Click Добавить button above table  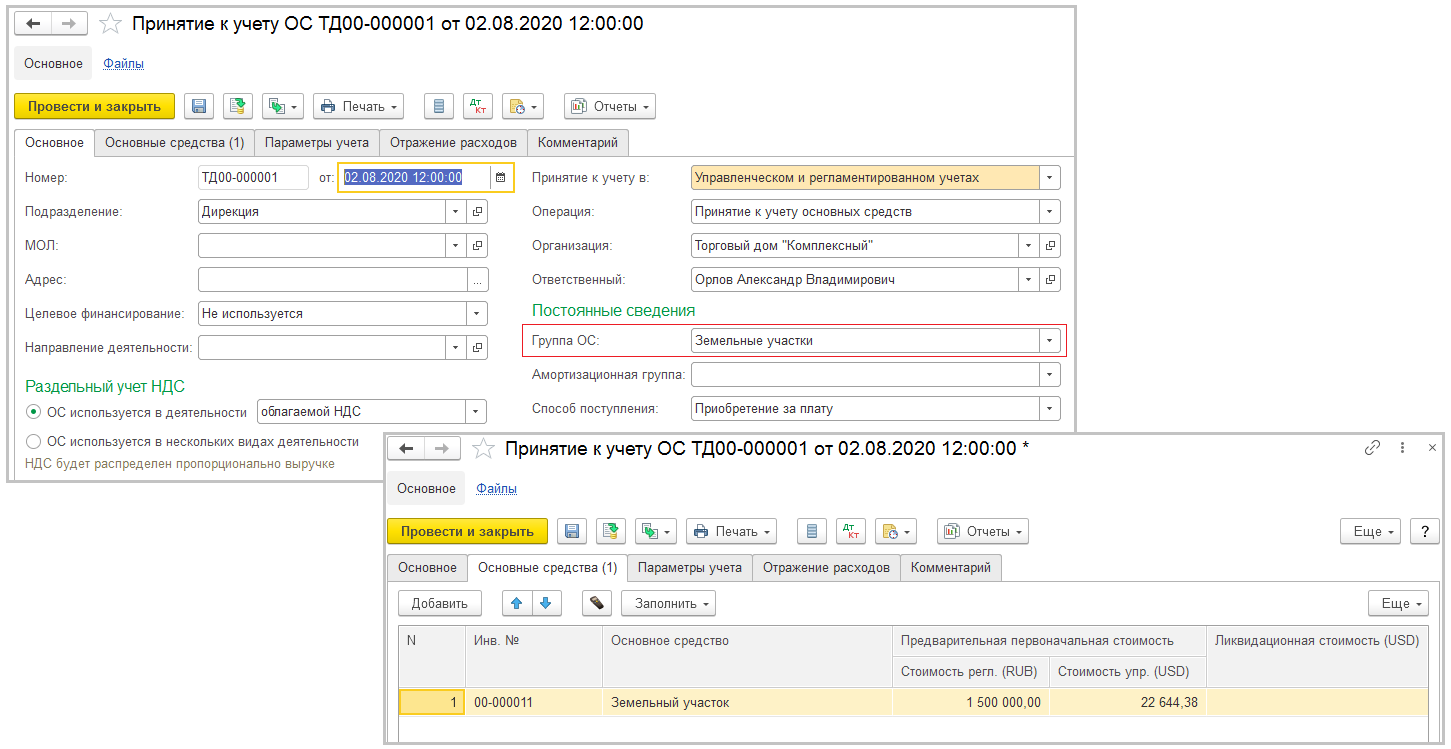[440, 603]
